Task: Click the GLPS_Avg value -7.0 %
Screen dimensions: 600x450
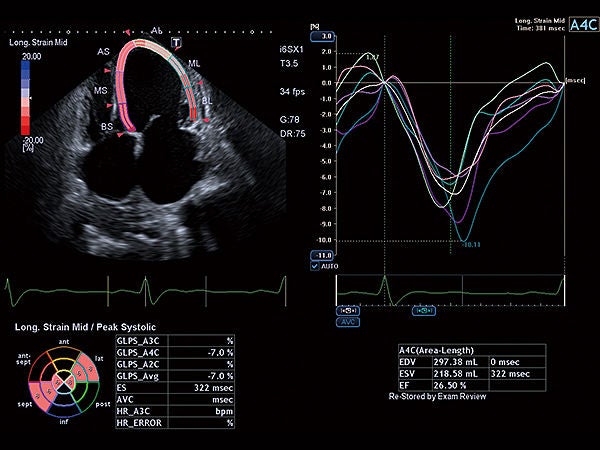Action: (220, 376)
